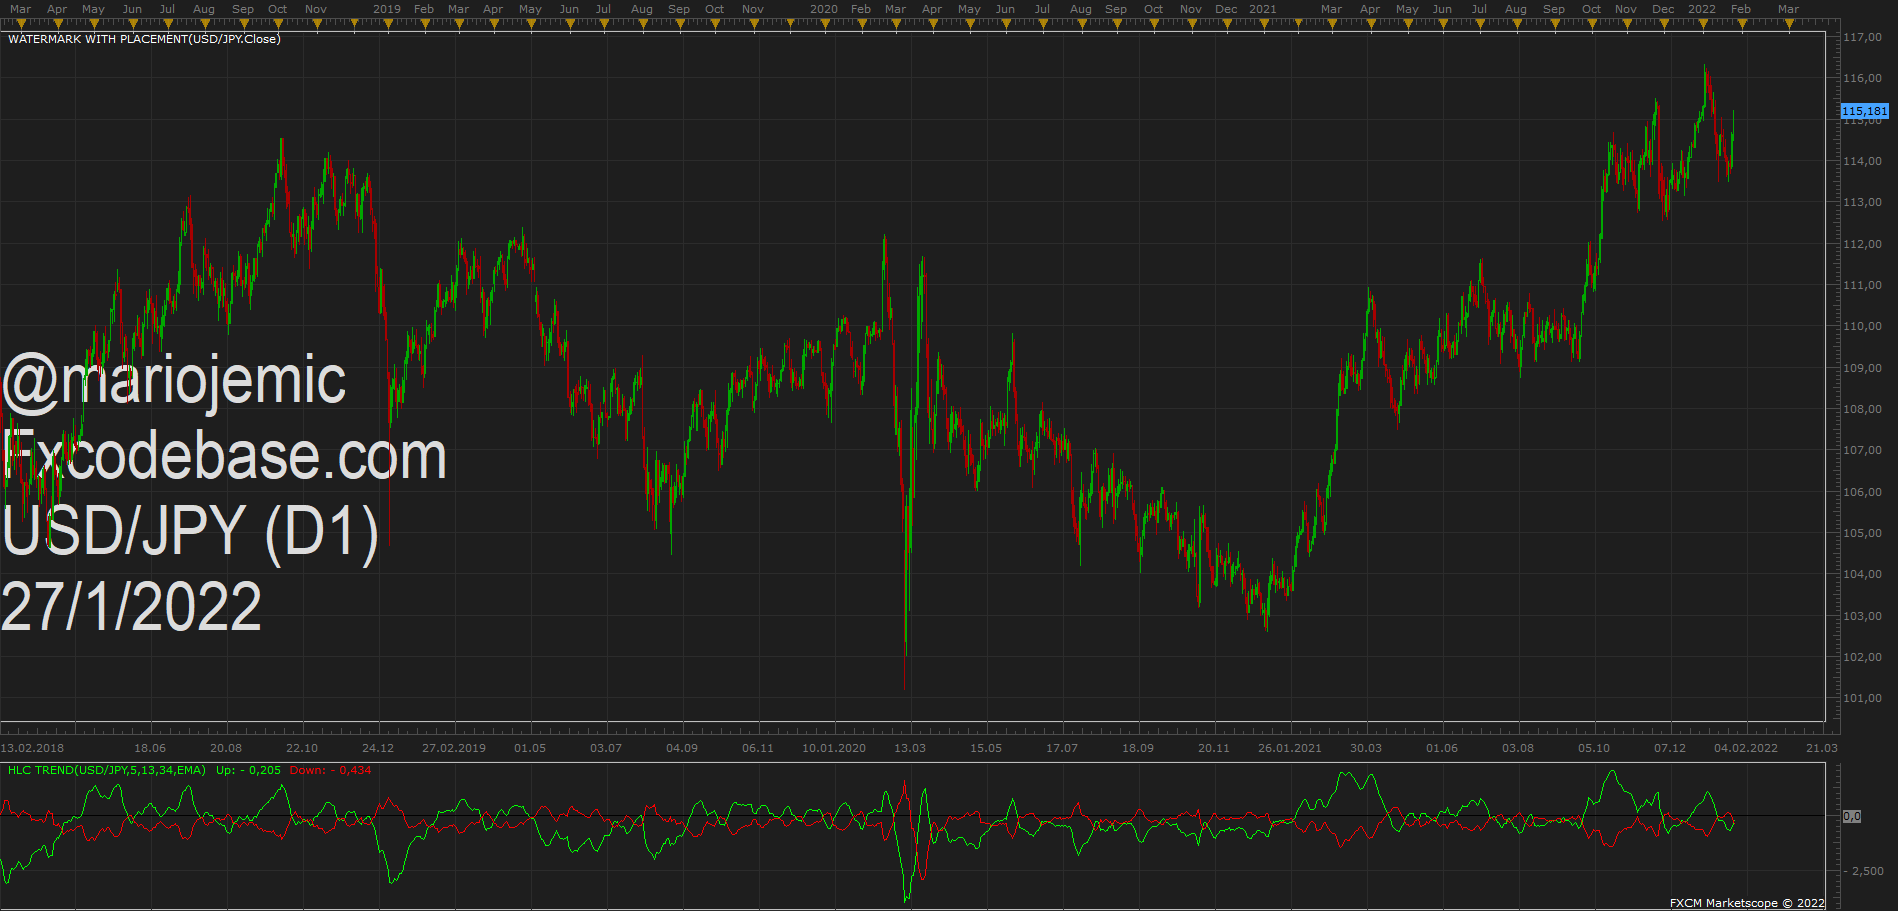Click the 24.12 date axis label
Screen dimensions: 1898x911
click(378, 748)
